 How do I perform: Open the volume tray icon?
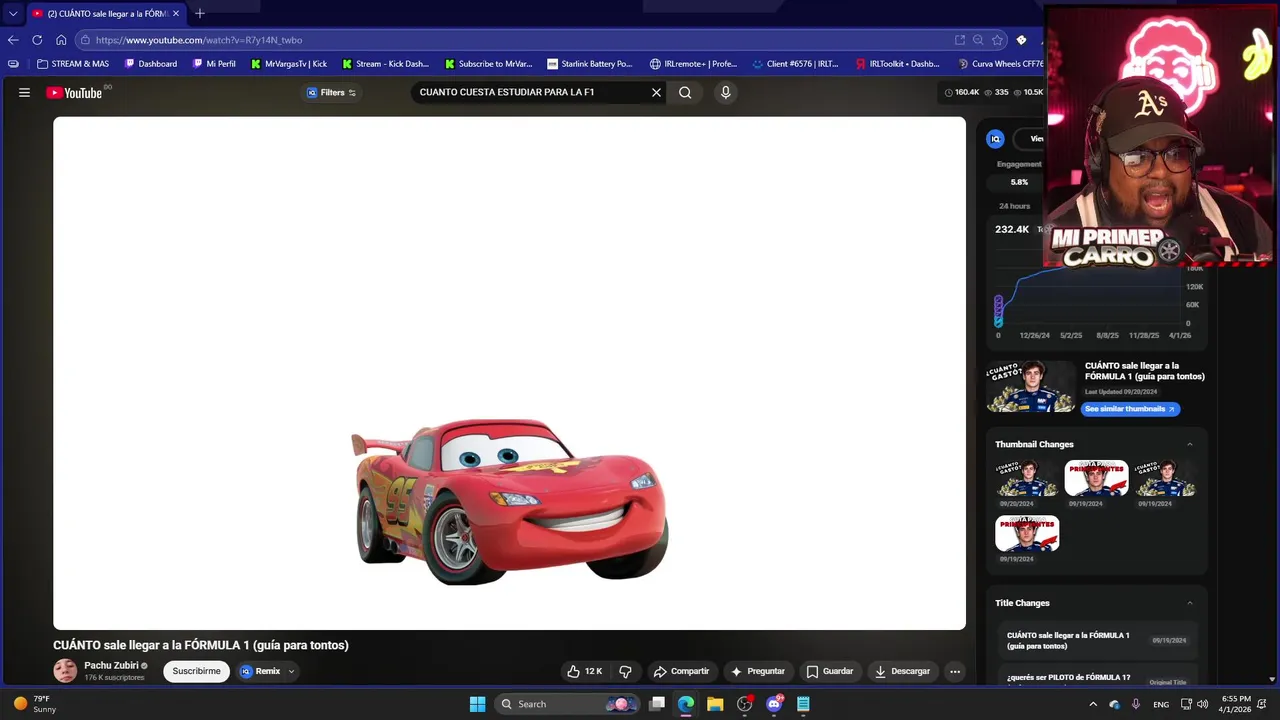(x=1202, y=704)
